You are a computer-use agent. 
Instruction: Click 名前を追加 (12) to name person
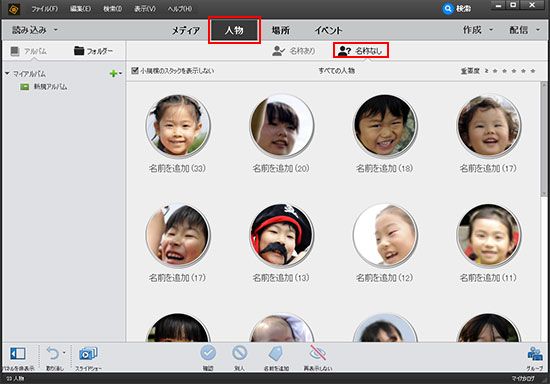(384, 278)
